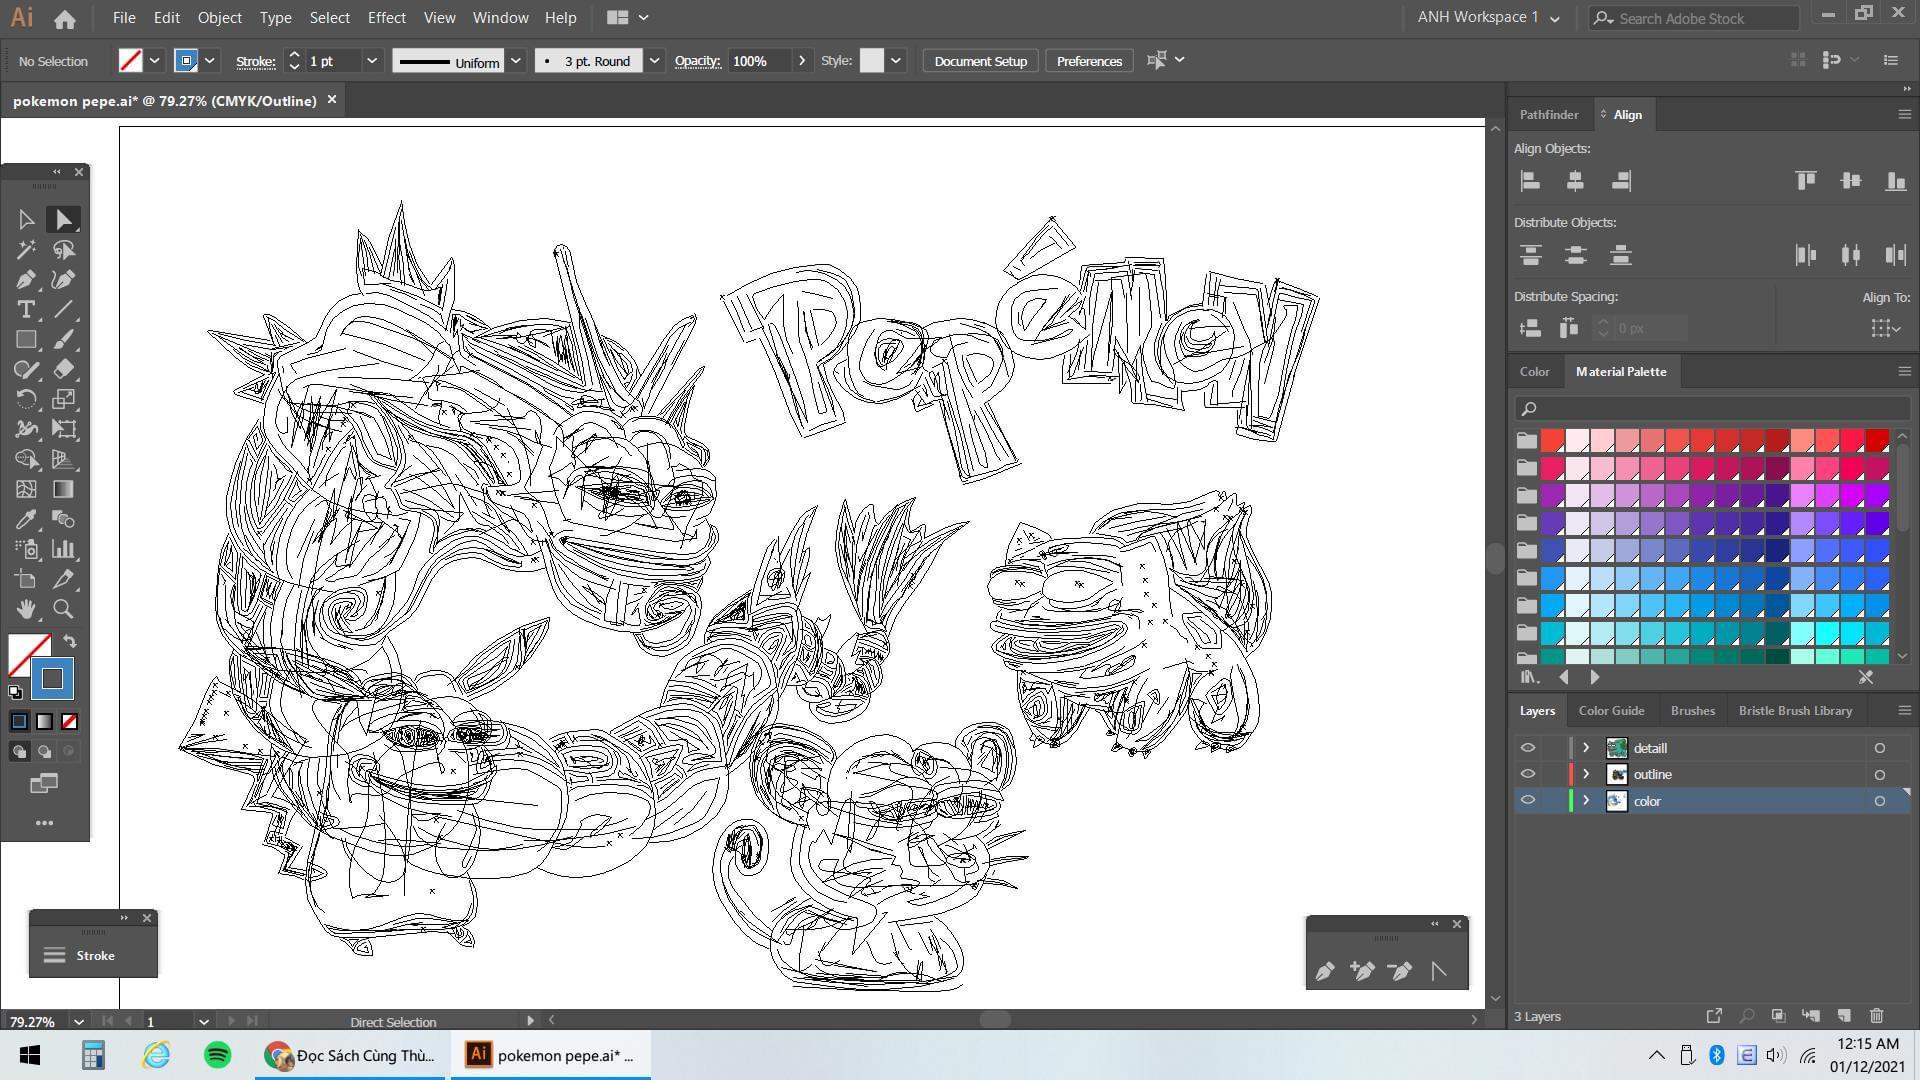Click Material Palette search field
Image resolution: width=1920 pixels, height=1080 pixels.
click(x=1711, y=408)
